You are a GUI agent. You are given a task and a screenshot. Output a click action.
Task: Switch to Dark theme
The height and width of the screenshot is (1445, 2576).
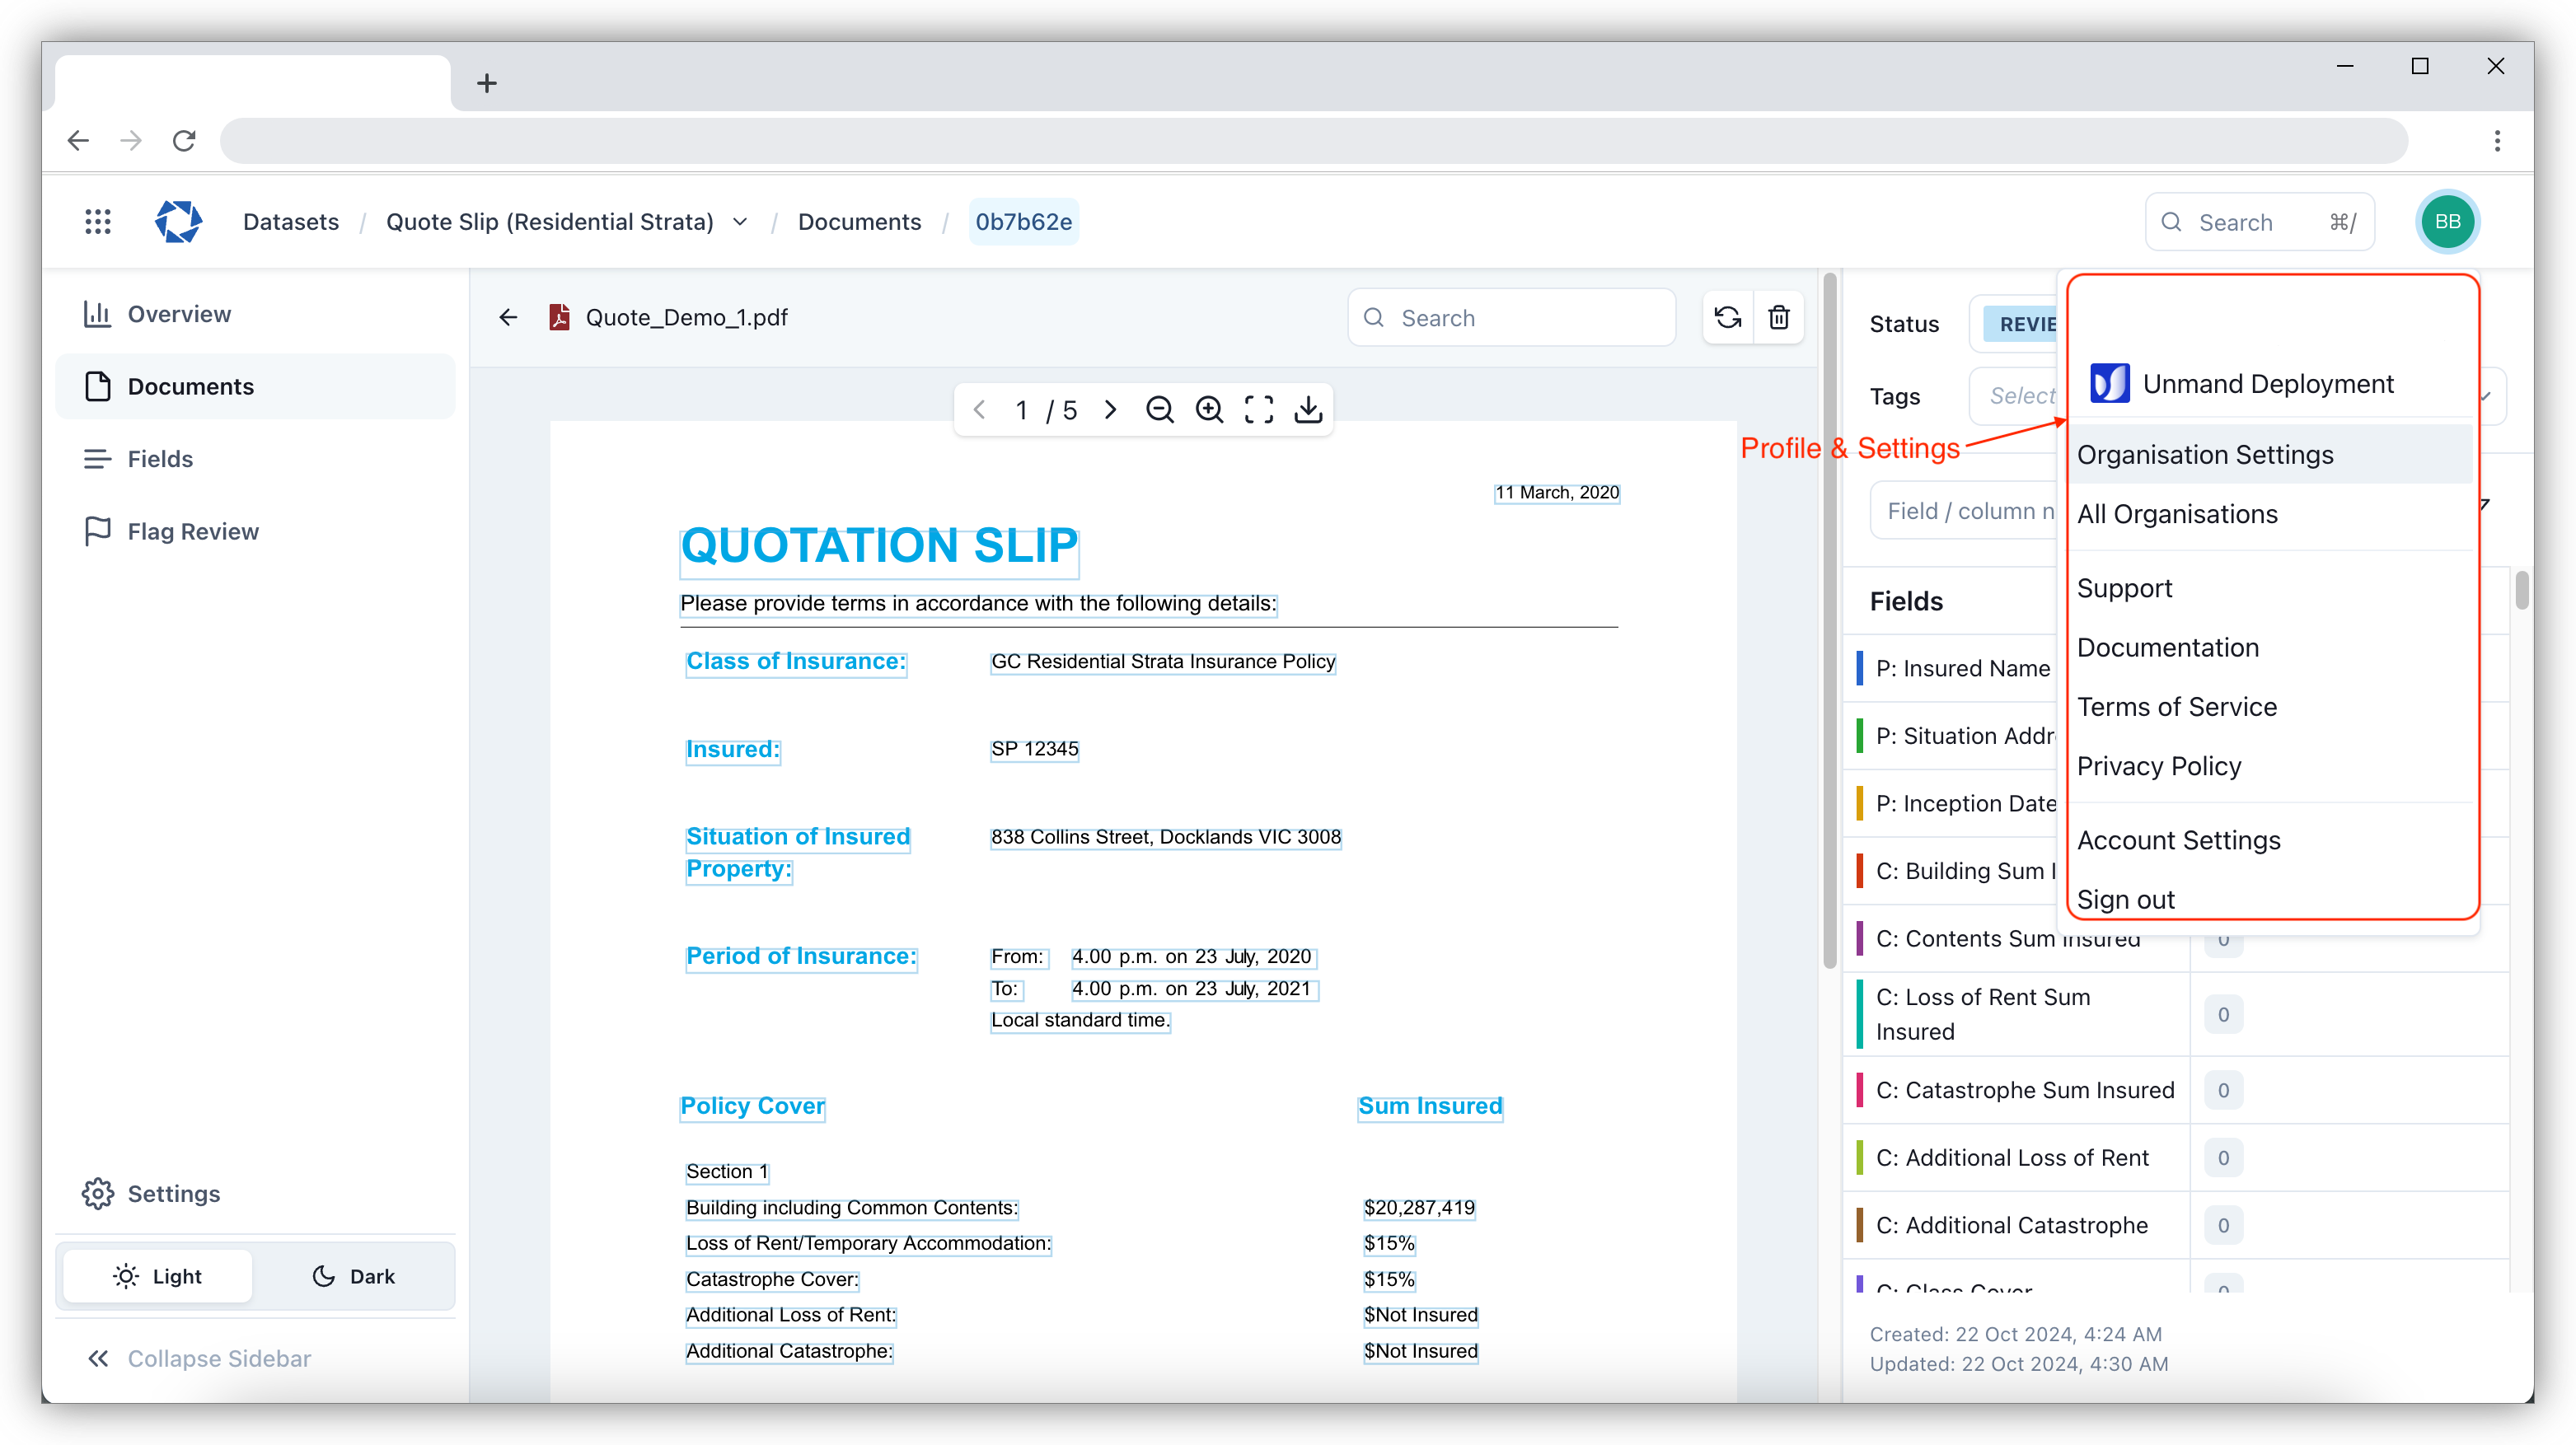[352, 1276]
